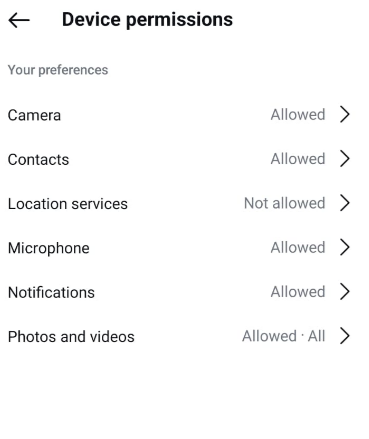
Task: Tap the Camera row chevron
Action: (345, 114)
